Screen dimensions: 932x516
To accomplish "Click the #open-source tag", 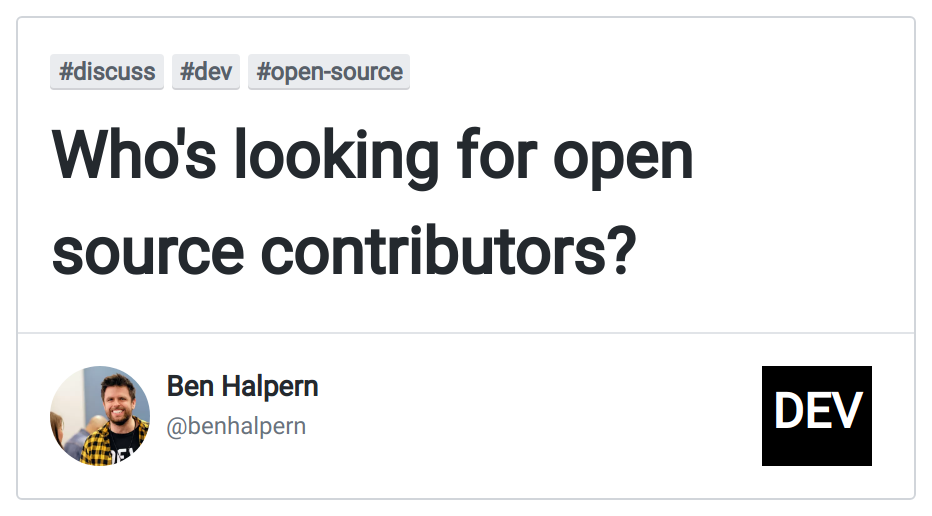I will click(x=329, y=72).
